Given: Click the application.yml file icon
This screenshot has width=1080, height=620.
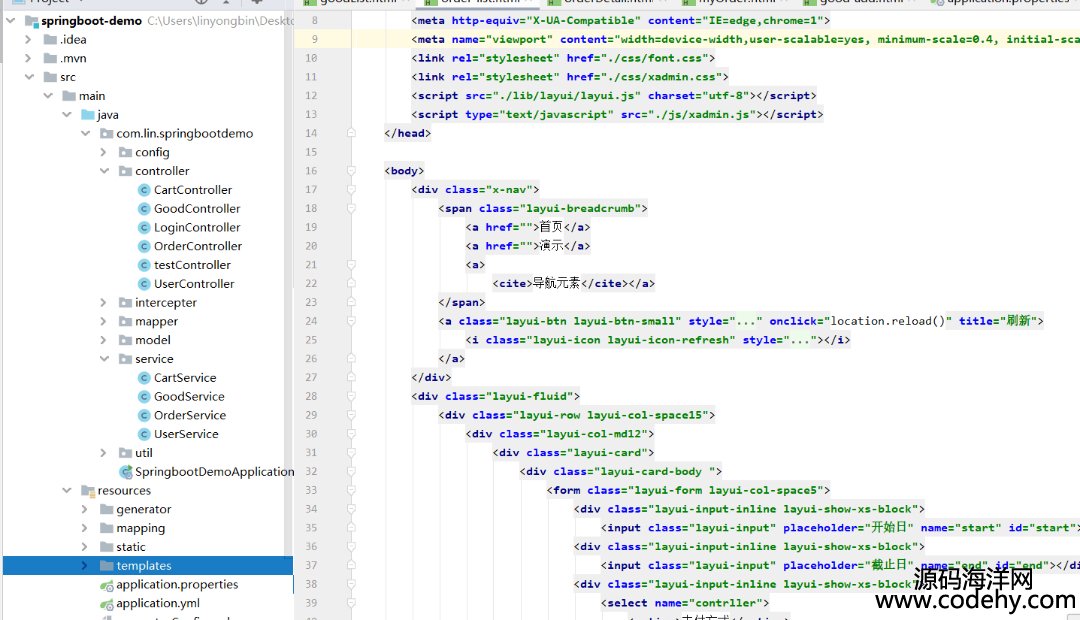Looking at the screenshot, I should tap(107, 604).
